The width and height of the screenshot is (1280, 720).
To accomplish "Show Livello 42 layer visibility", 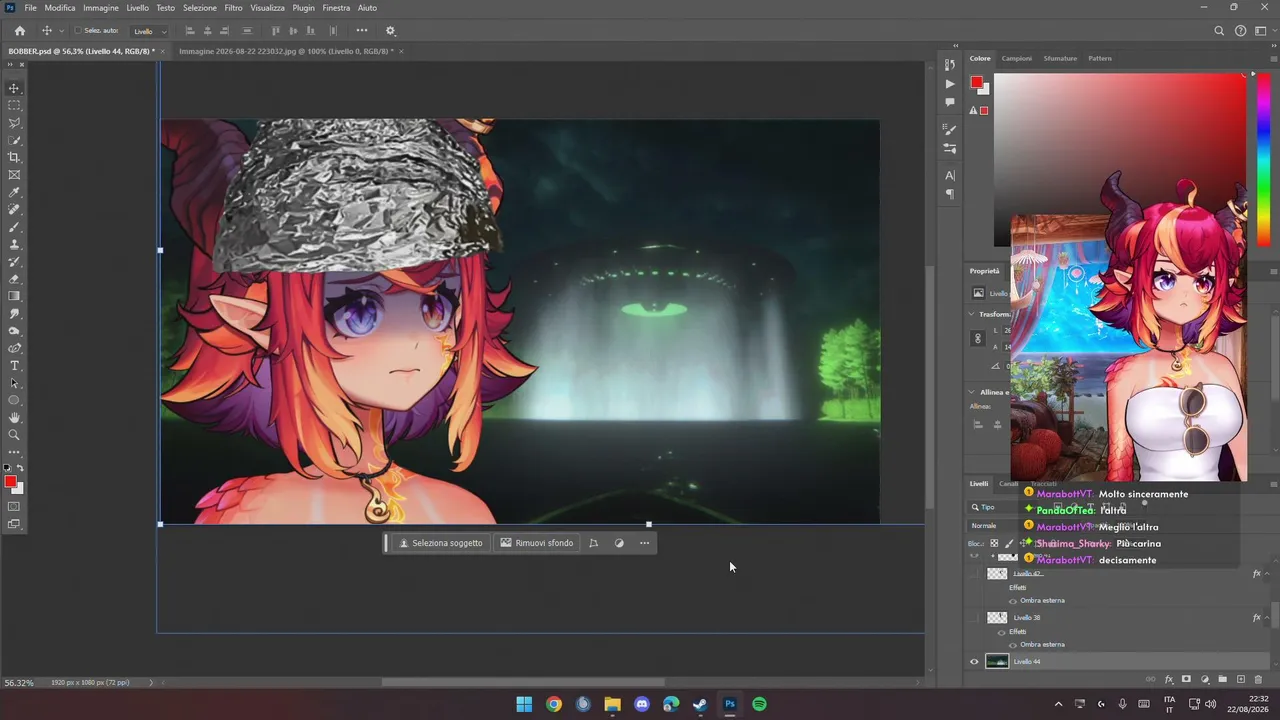I will pyautogui.click(x=974, y=574).
